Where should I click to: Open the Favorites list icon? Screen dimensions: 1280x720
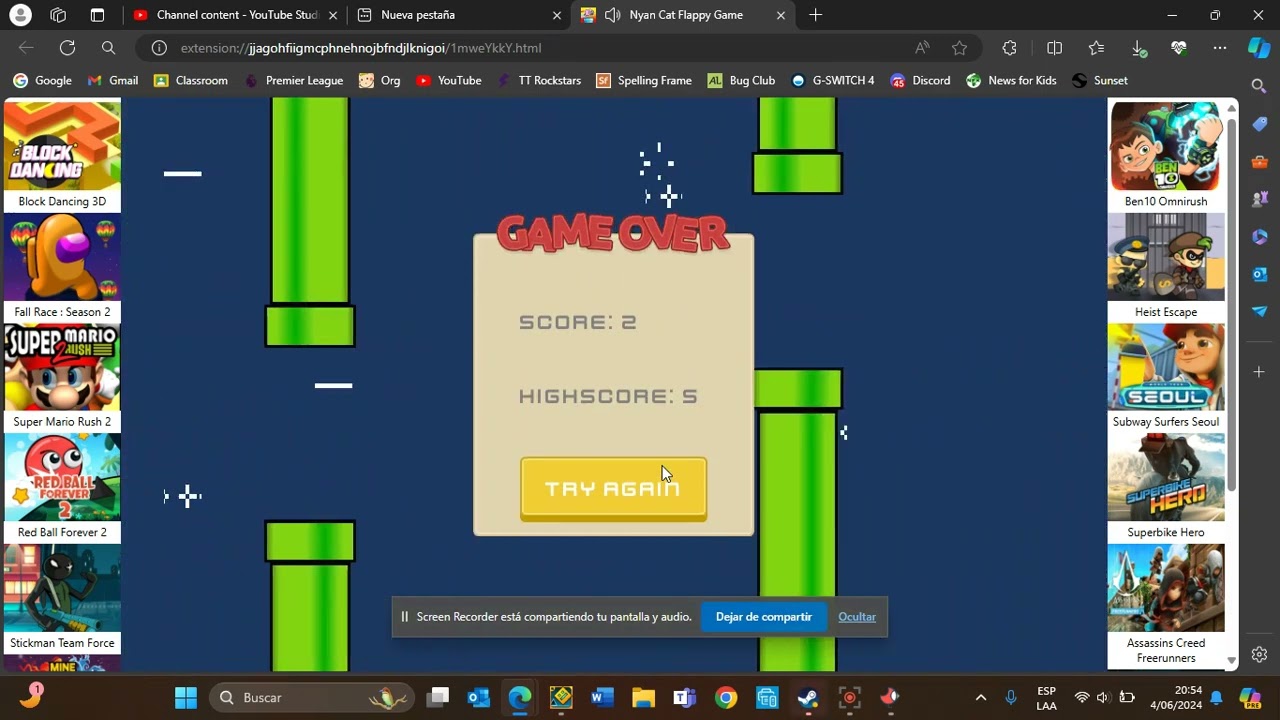pyautogui.click(x=1096, y=48)
